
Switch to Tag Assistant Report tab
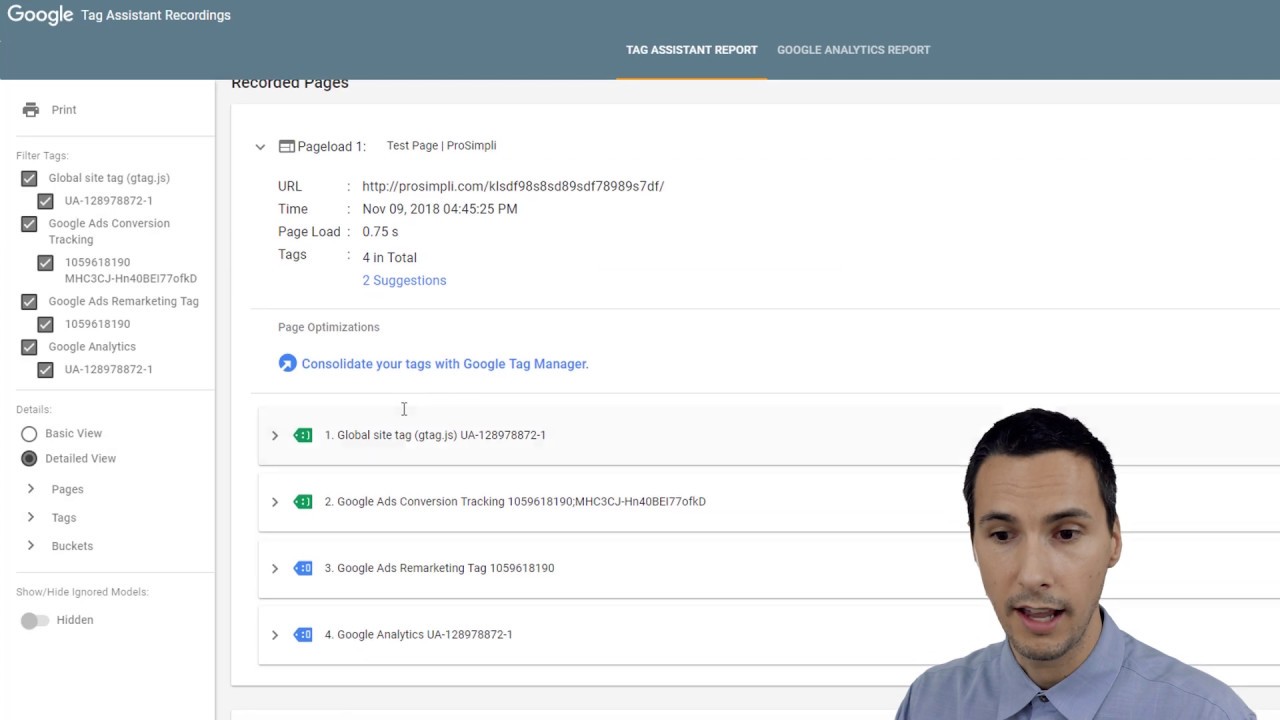pos(692,50)
